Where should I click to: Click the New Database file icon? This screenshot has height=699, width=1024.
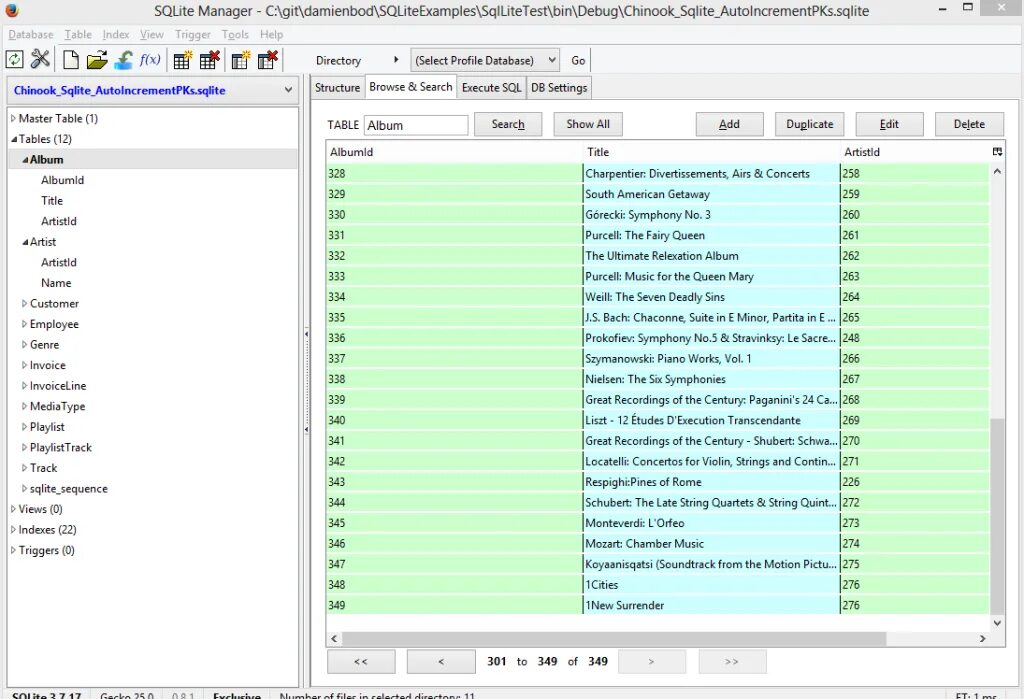pos(70,60)
